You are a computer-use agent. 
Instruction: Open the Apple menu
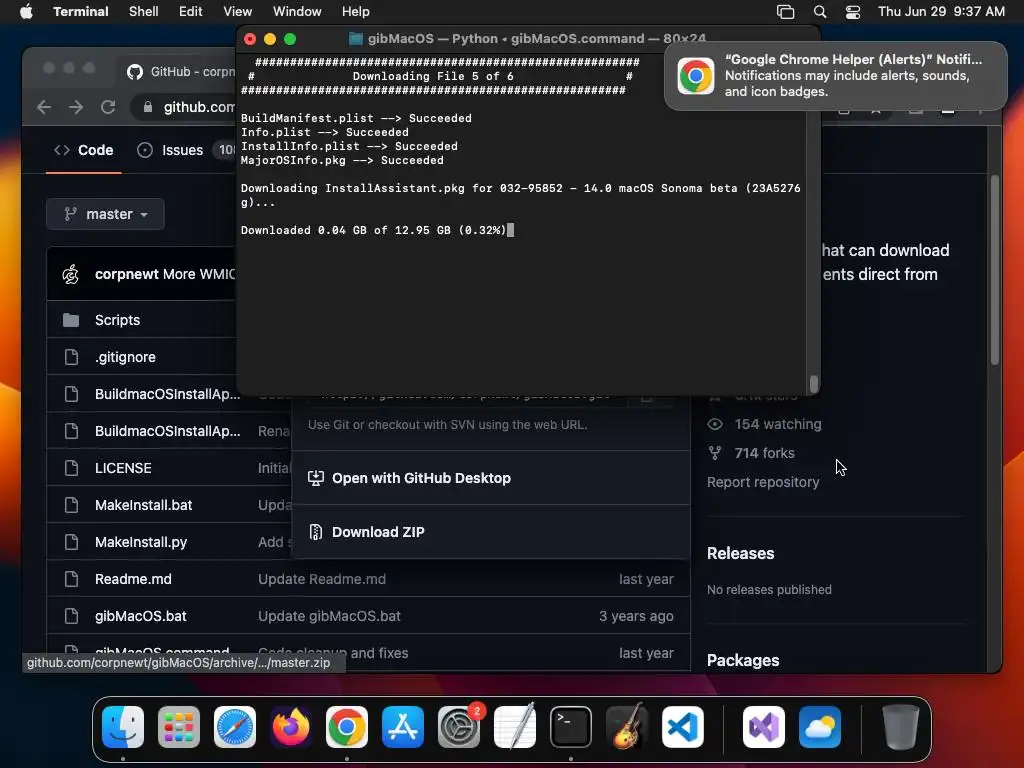click(26, 11)
